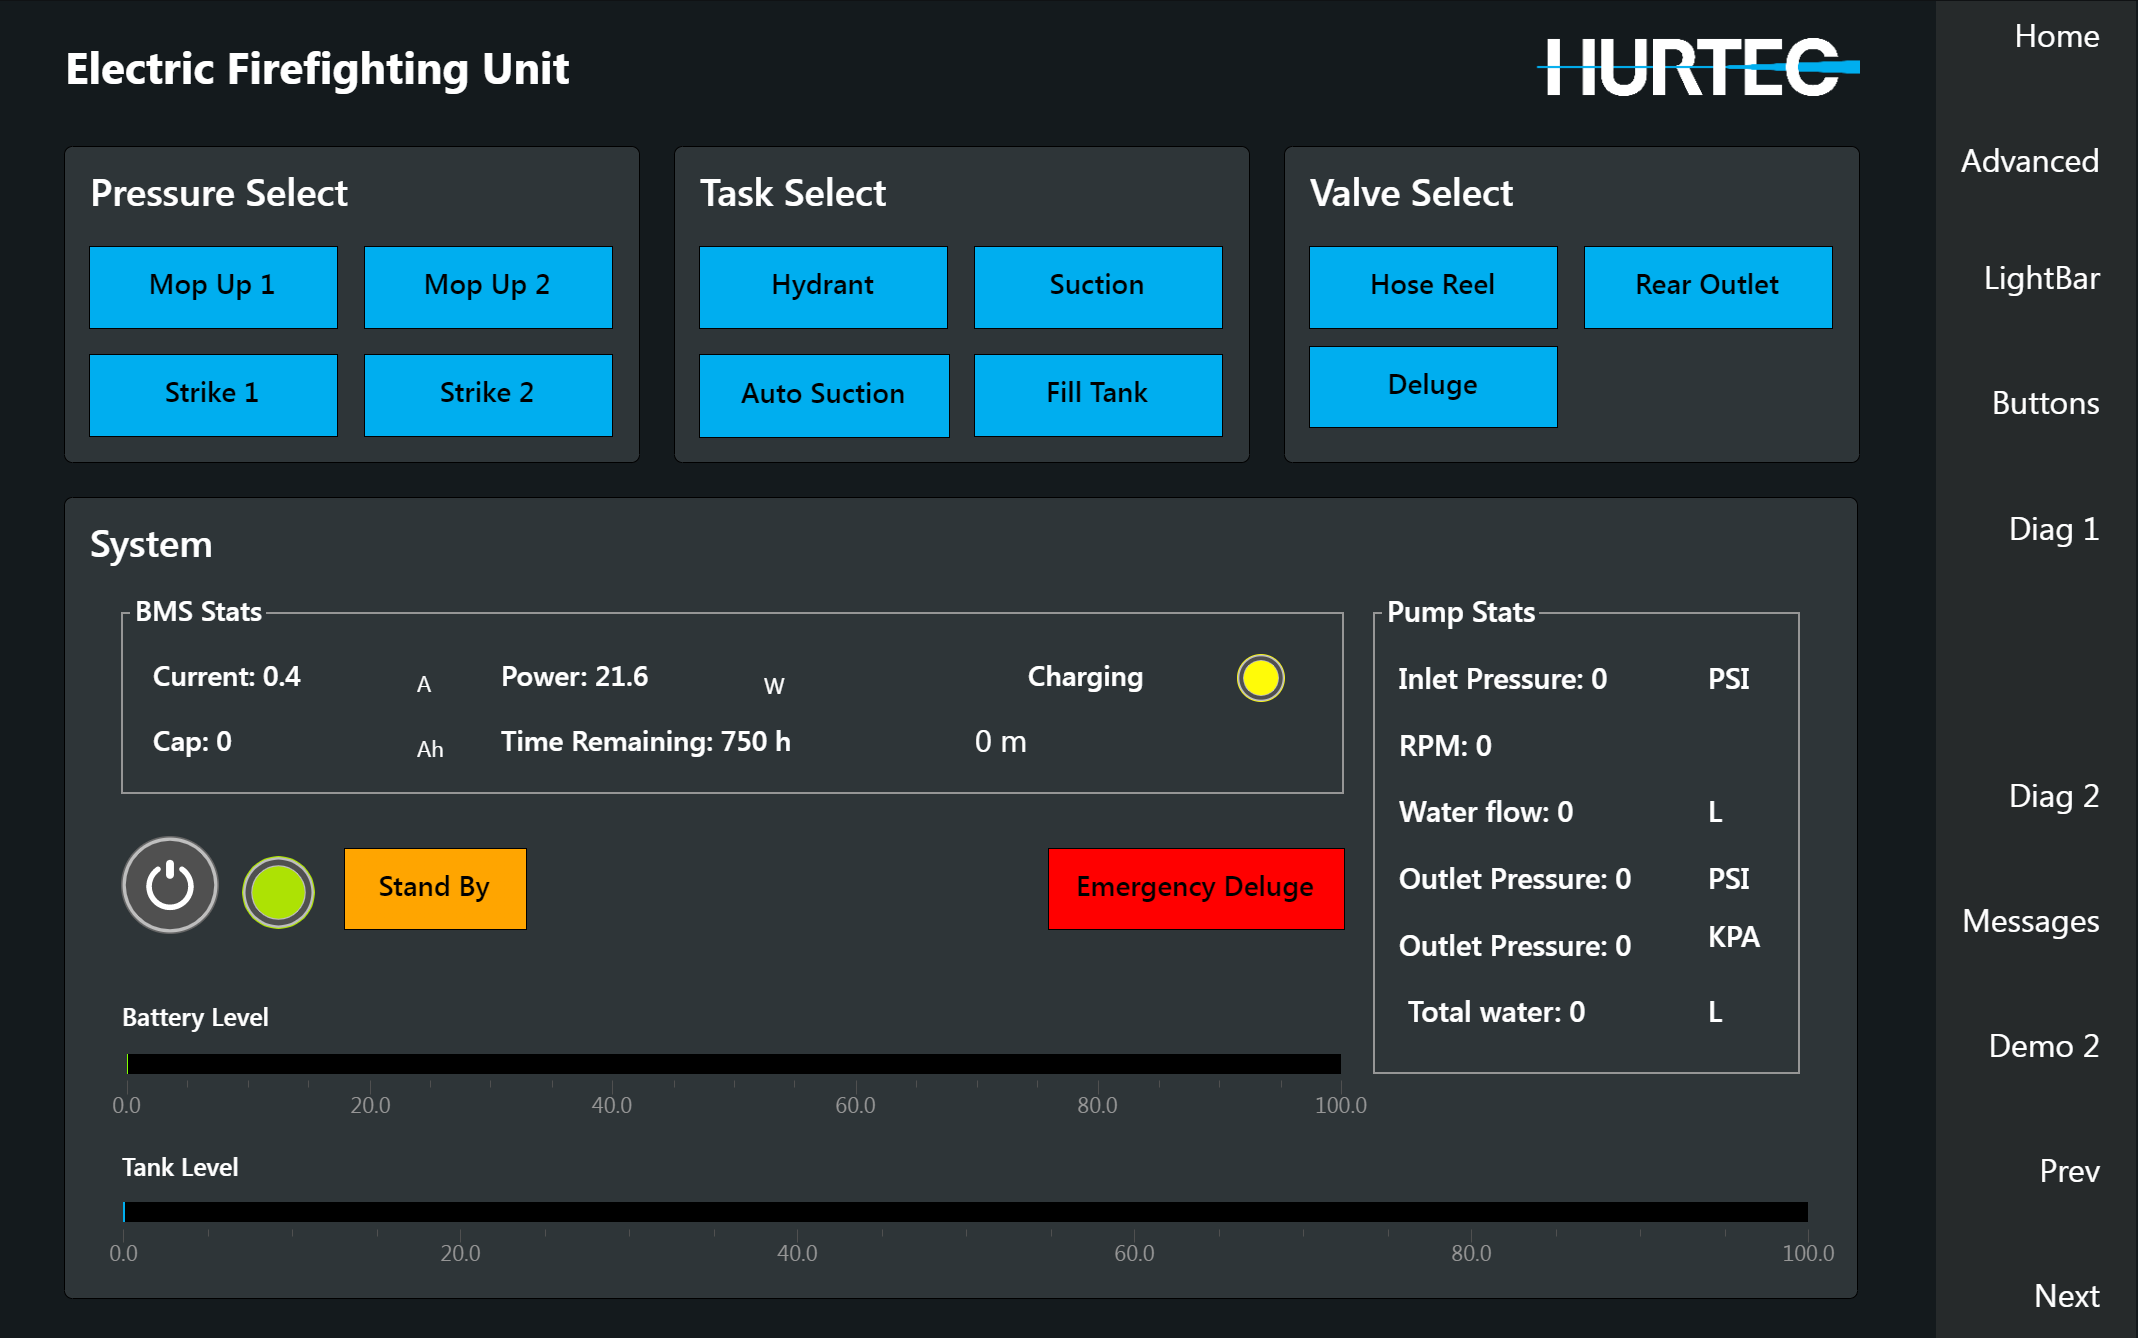Viewport: 2138px width, 1338px height.
Task: Activate the Hydrant task
Action: coord(823,287)
